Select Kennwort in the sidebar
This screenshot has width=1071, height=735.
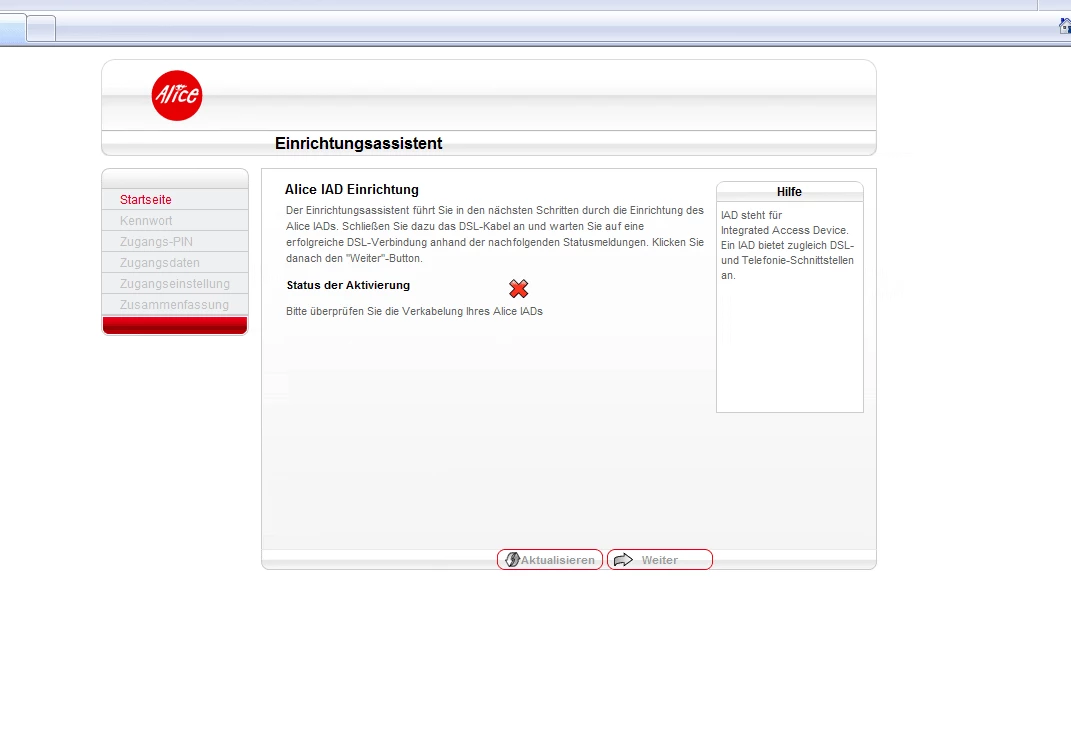click(175, 221)
